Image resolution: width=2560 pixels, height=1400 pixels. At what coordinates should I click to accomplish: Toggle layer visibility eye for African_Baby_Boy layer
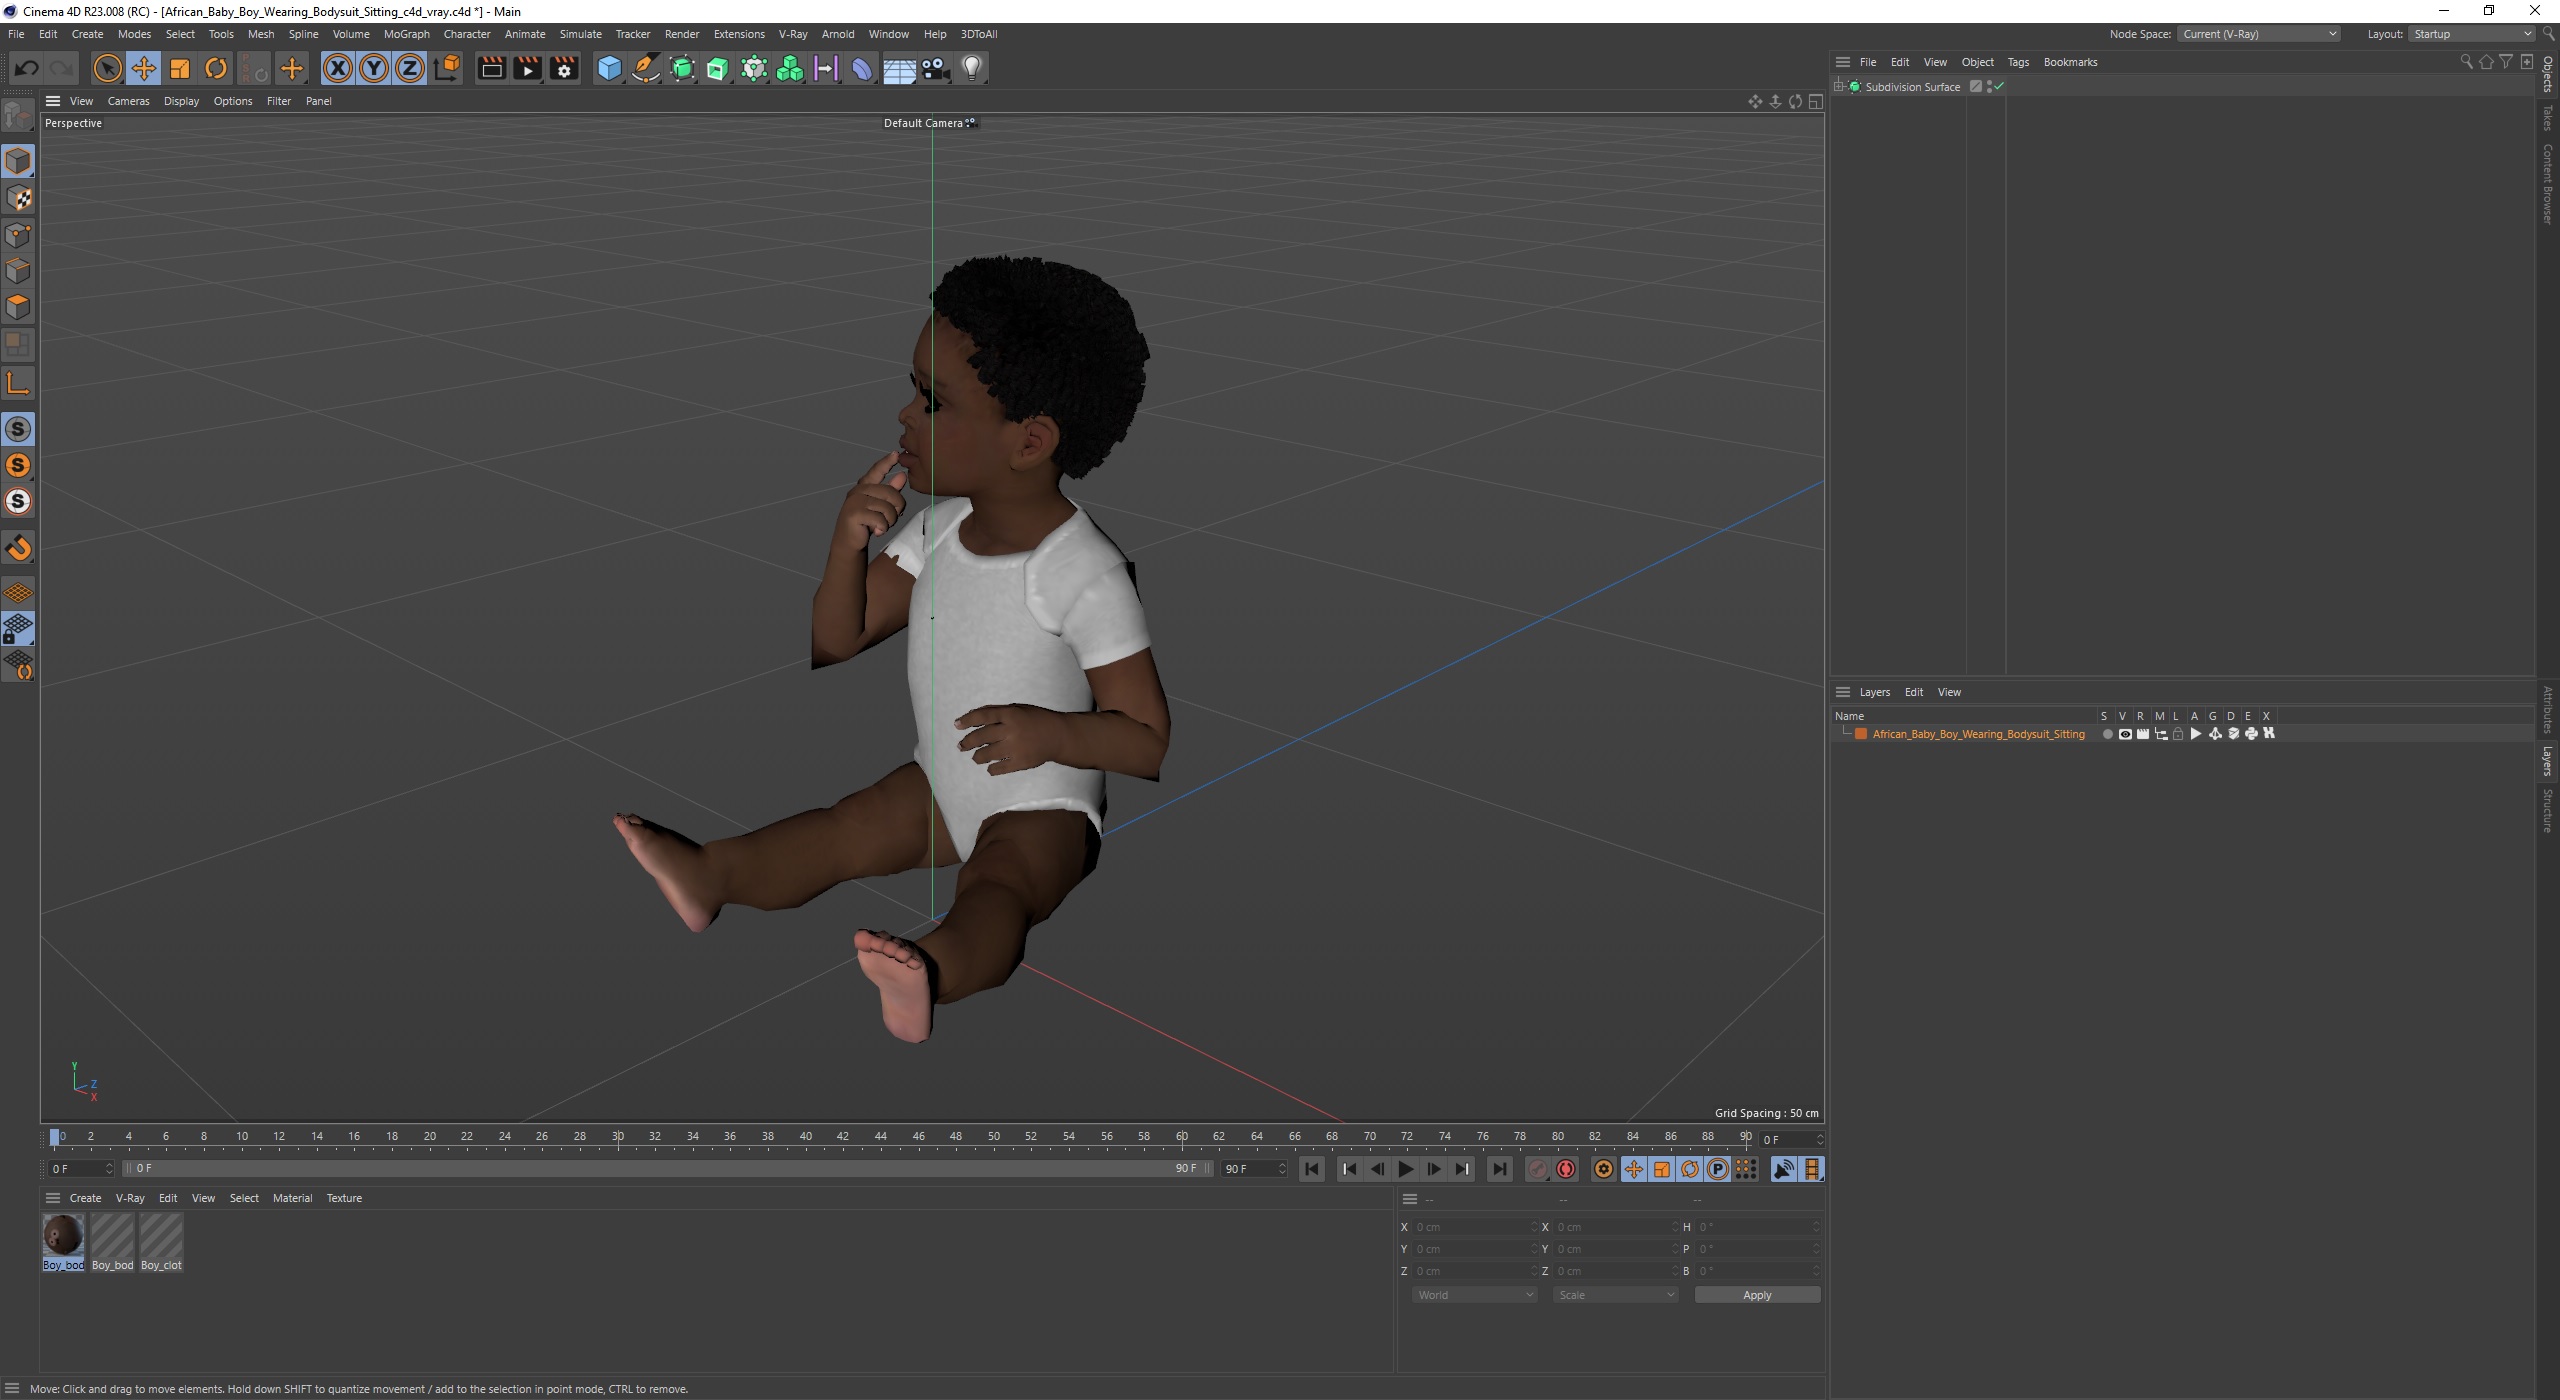[2125, 734]
